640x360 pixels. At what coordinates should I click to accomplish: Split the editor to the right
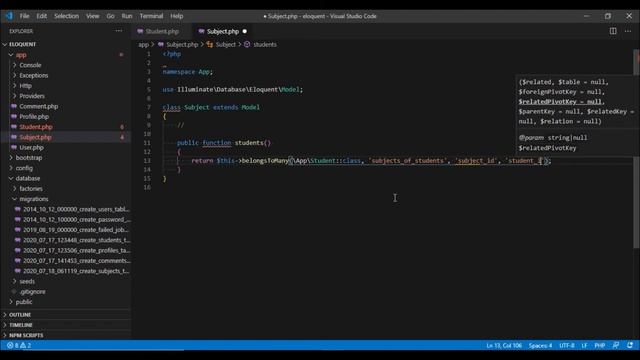pyautogui.click(x=613, y=31)
